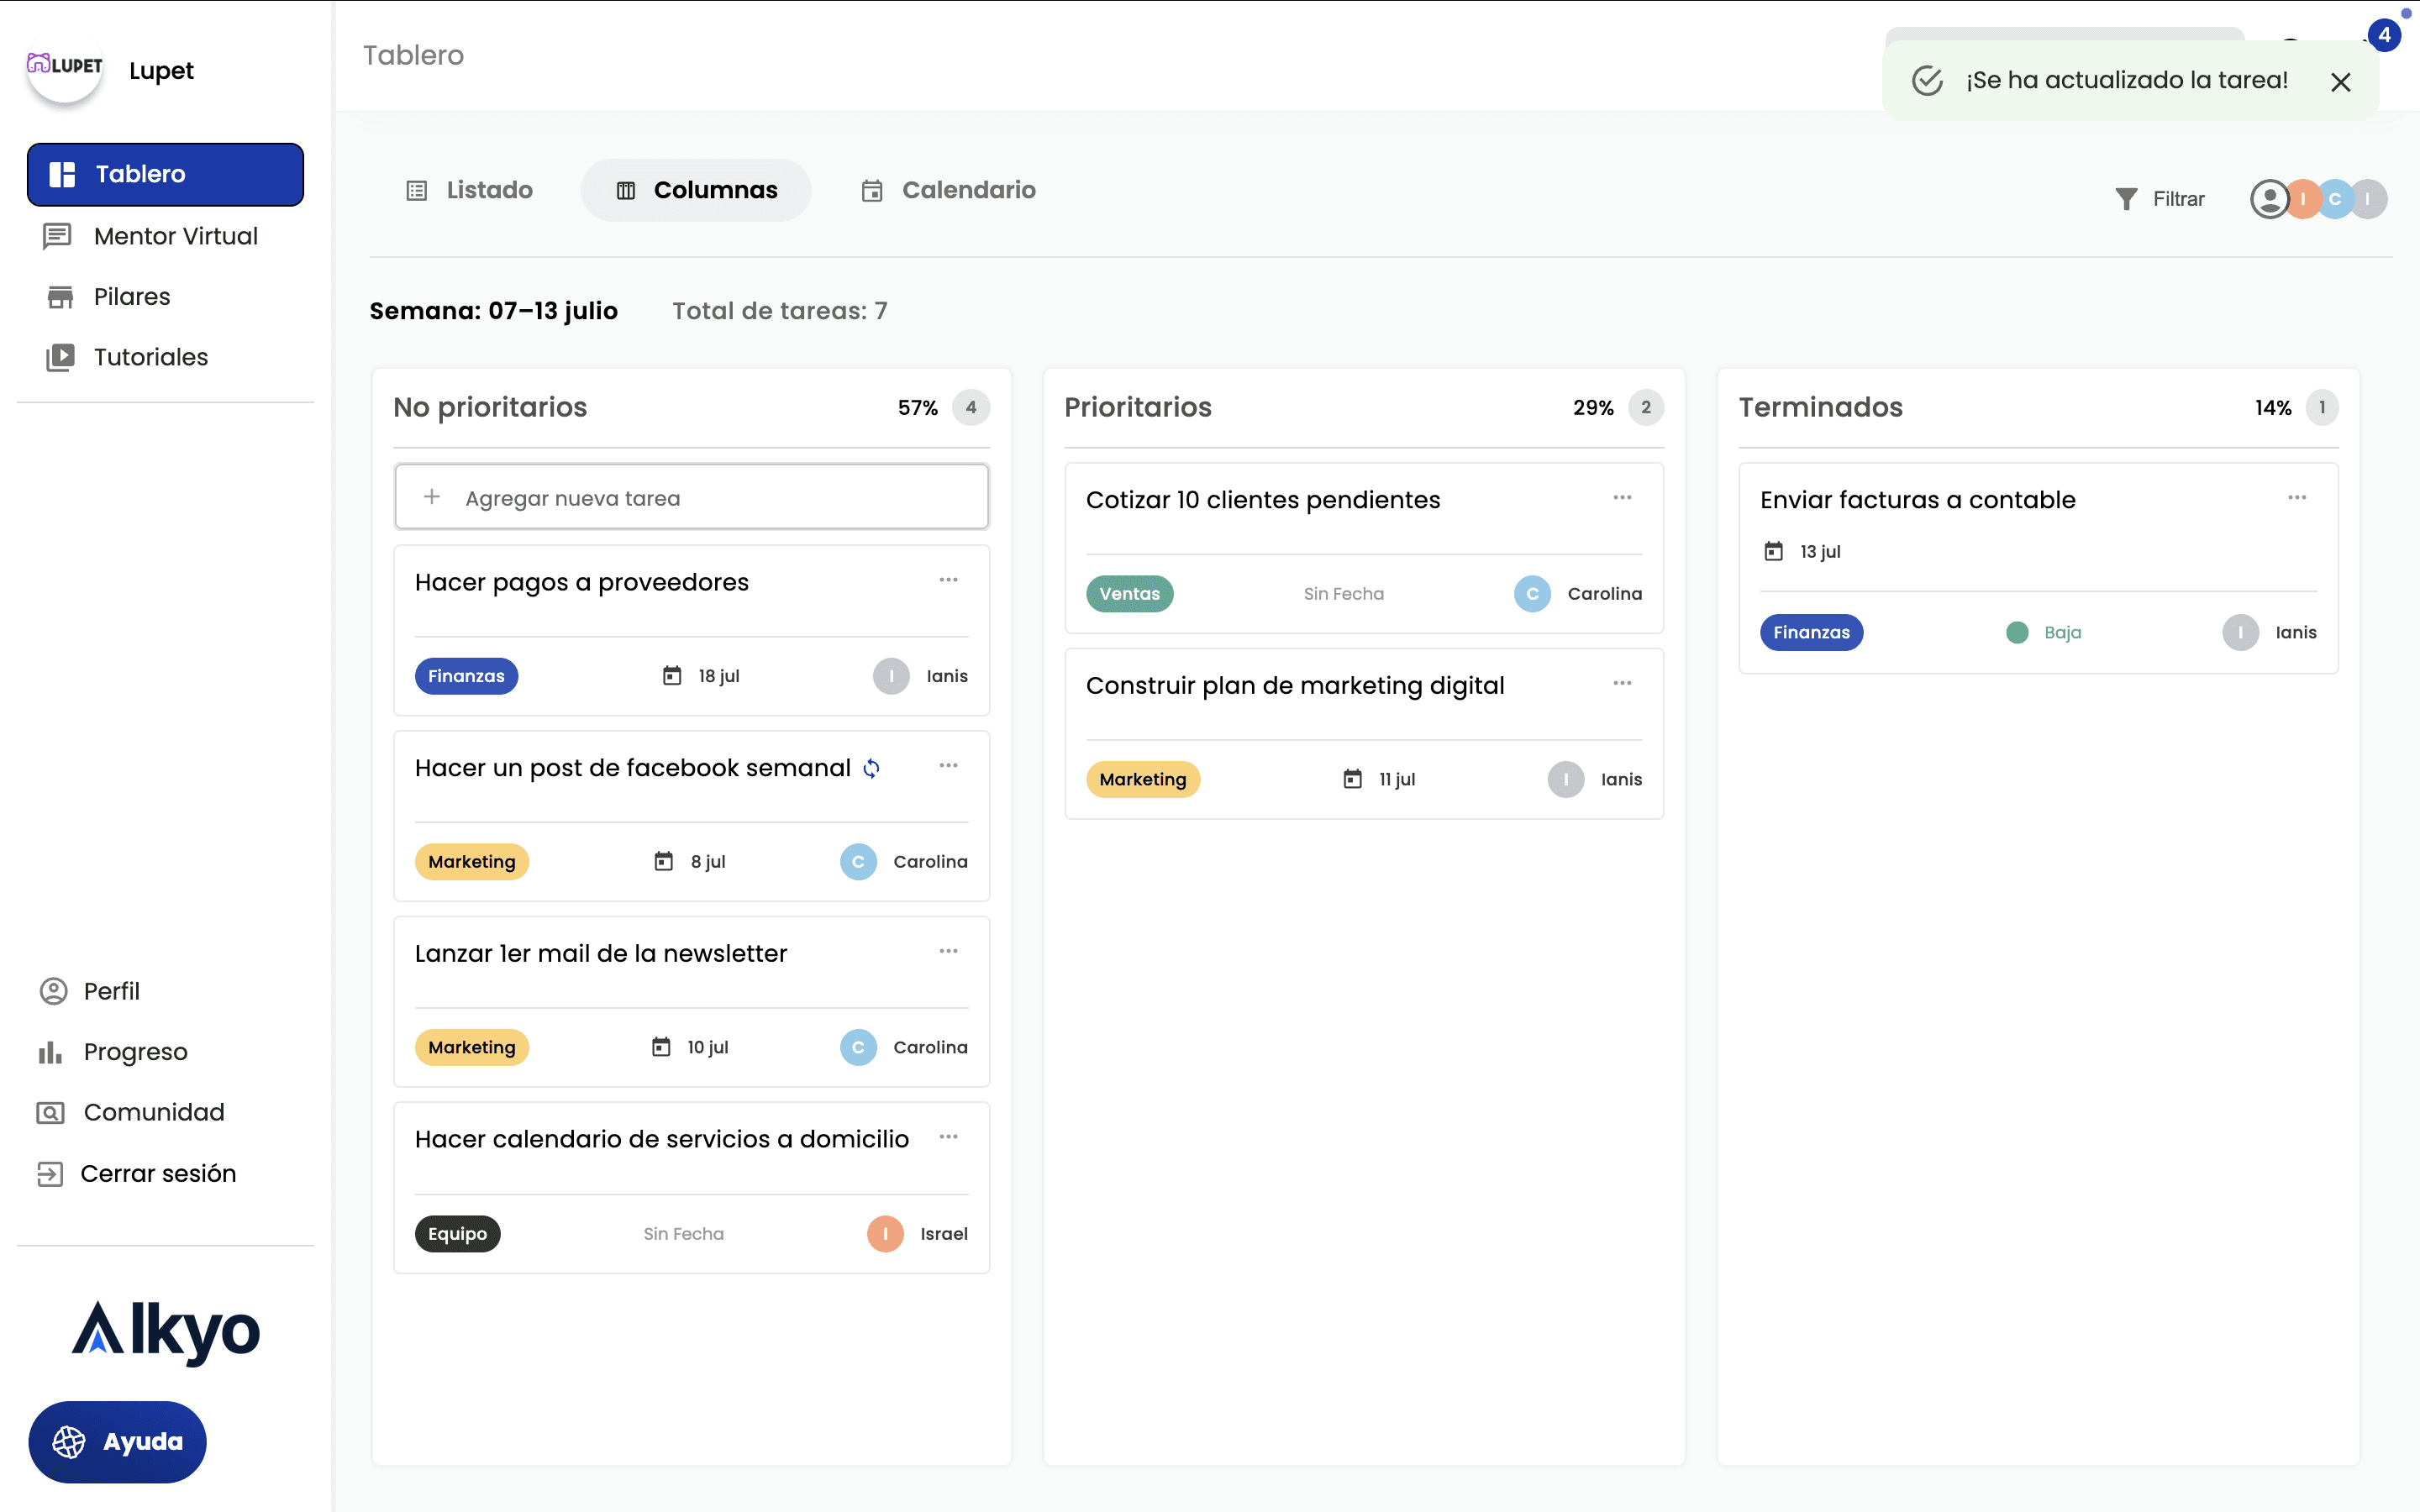Click Marketing tag on newsletter task
This screenshot has height=1512, width=2420.
click(x=472, y=1047)
